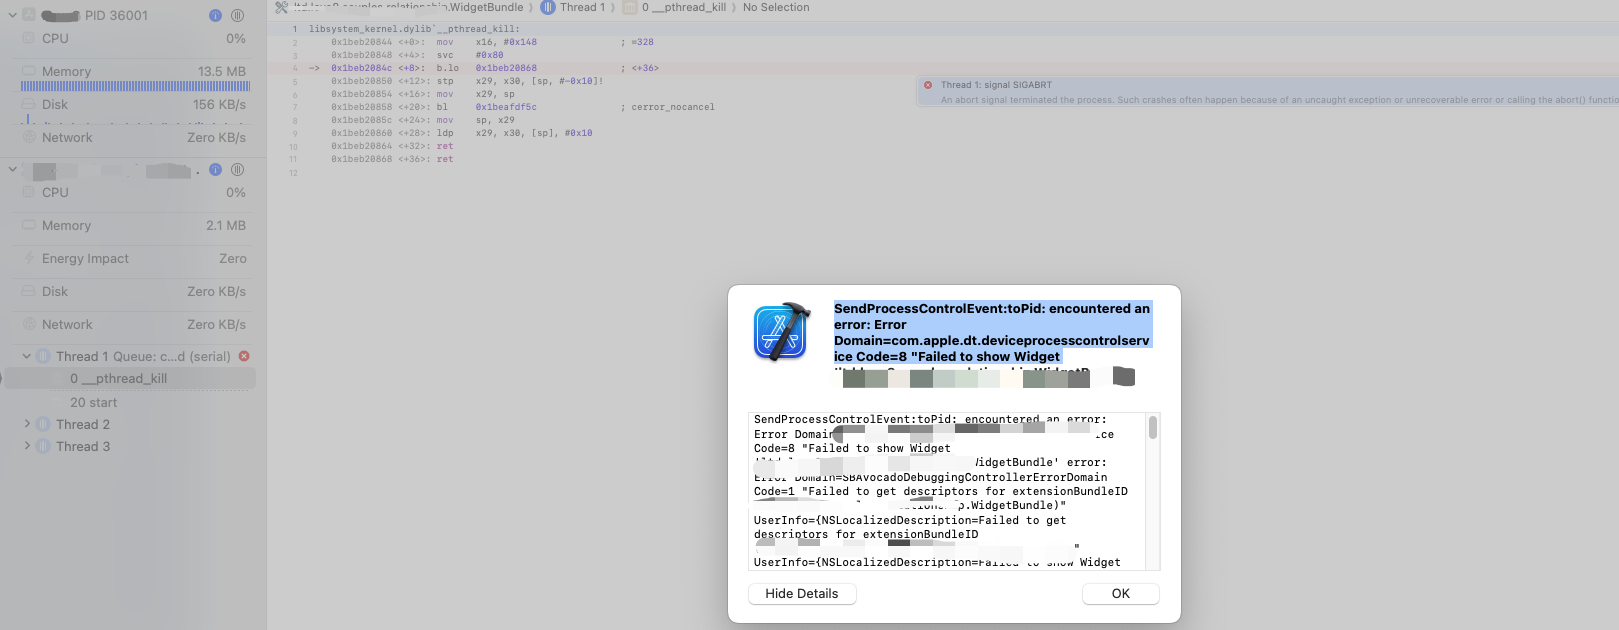
Task: Click the stp x29, x30 instruction line
Action: (468, 81)
